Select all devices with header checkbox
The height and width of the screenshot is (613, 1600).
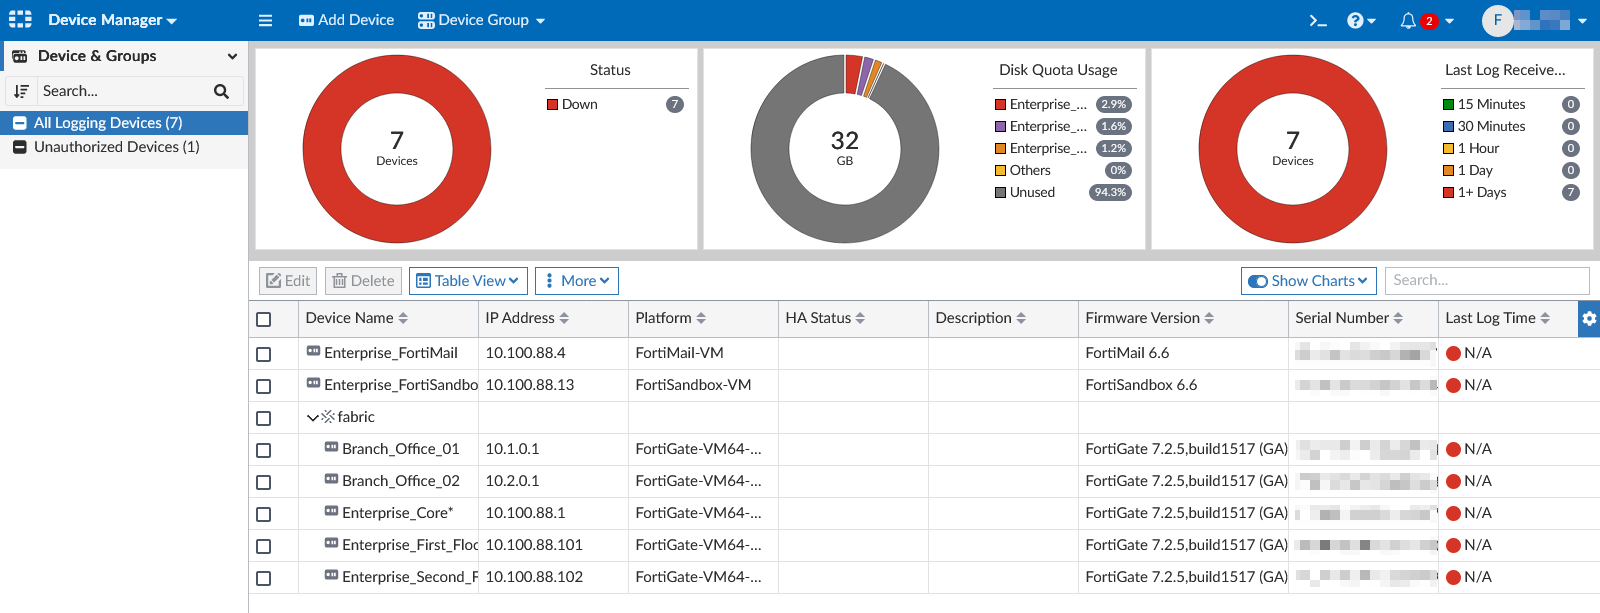264,319
